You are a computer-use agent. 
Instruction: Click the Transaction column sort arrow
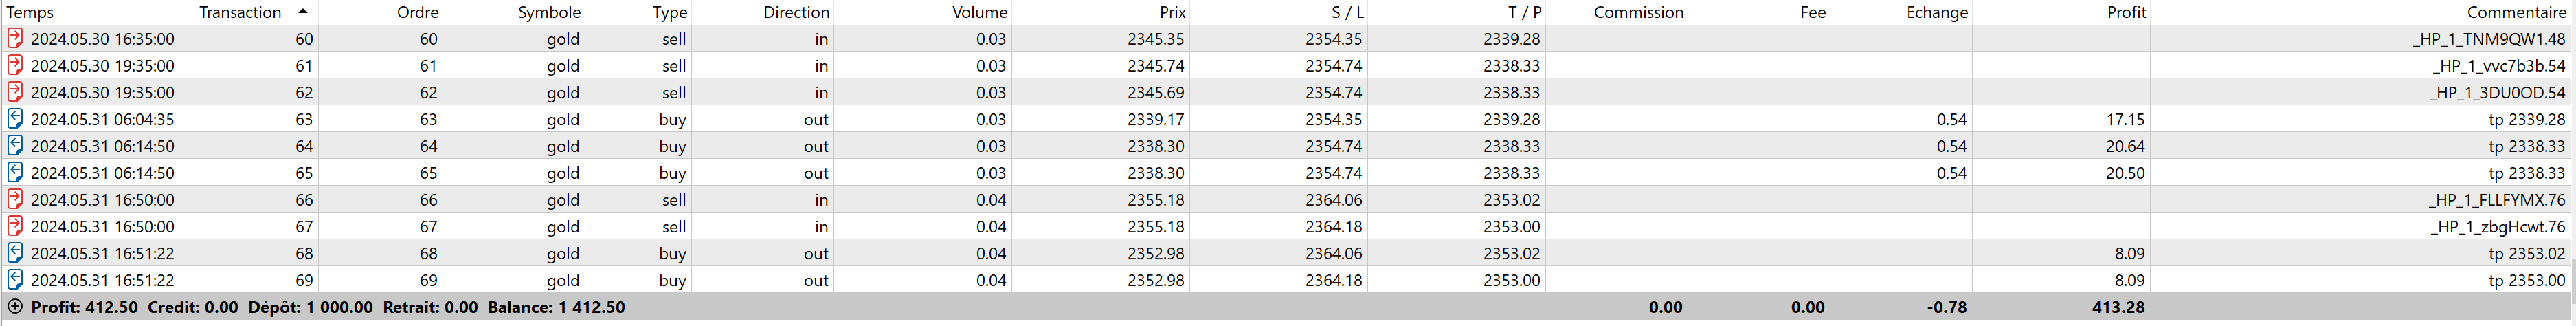pos(303,12)
